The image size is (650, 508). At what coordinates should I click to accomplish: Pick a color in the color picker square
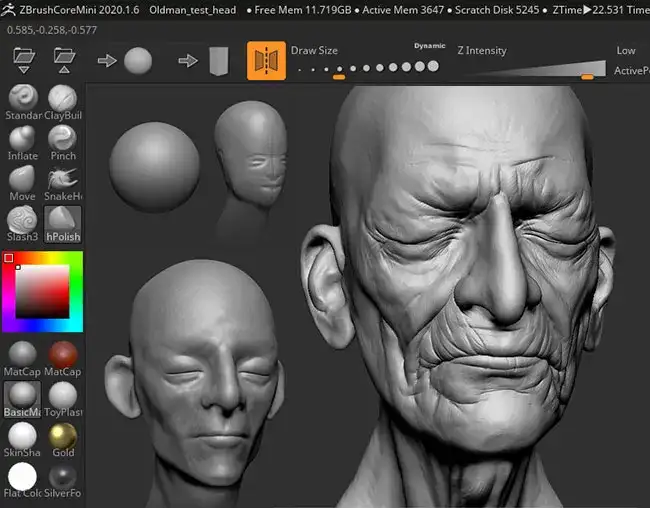(x=42, y=292)
